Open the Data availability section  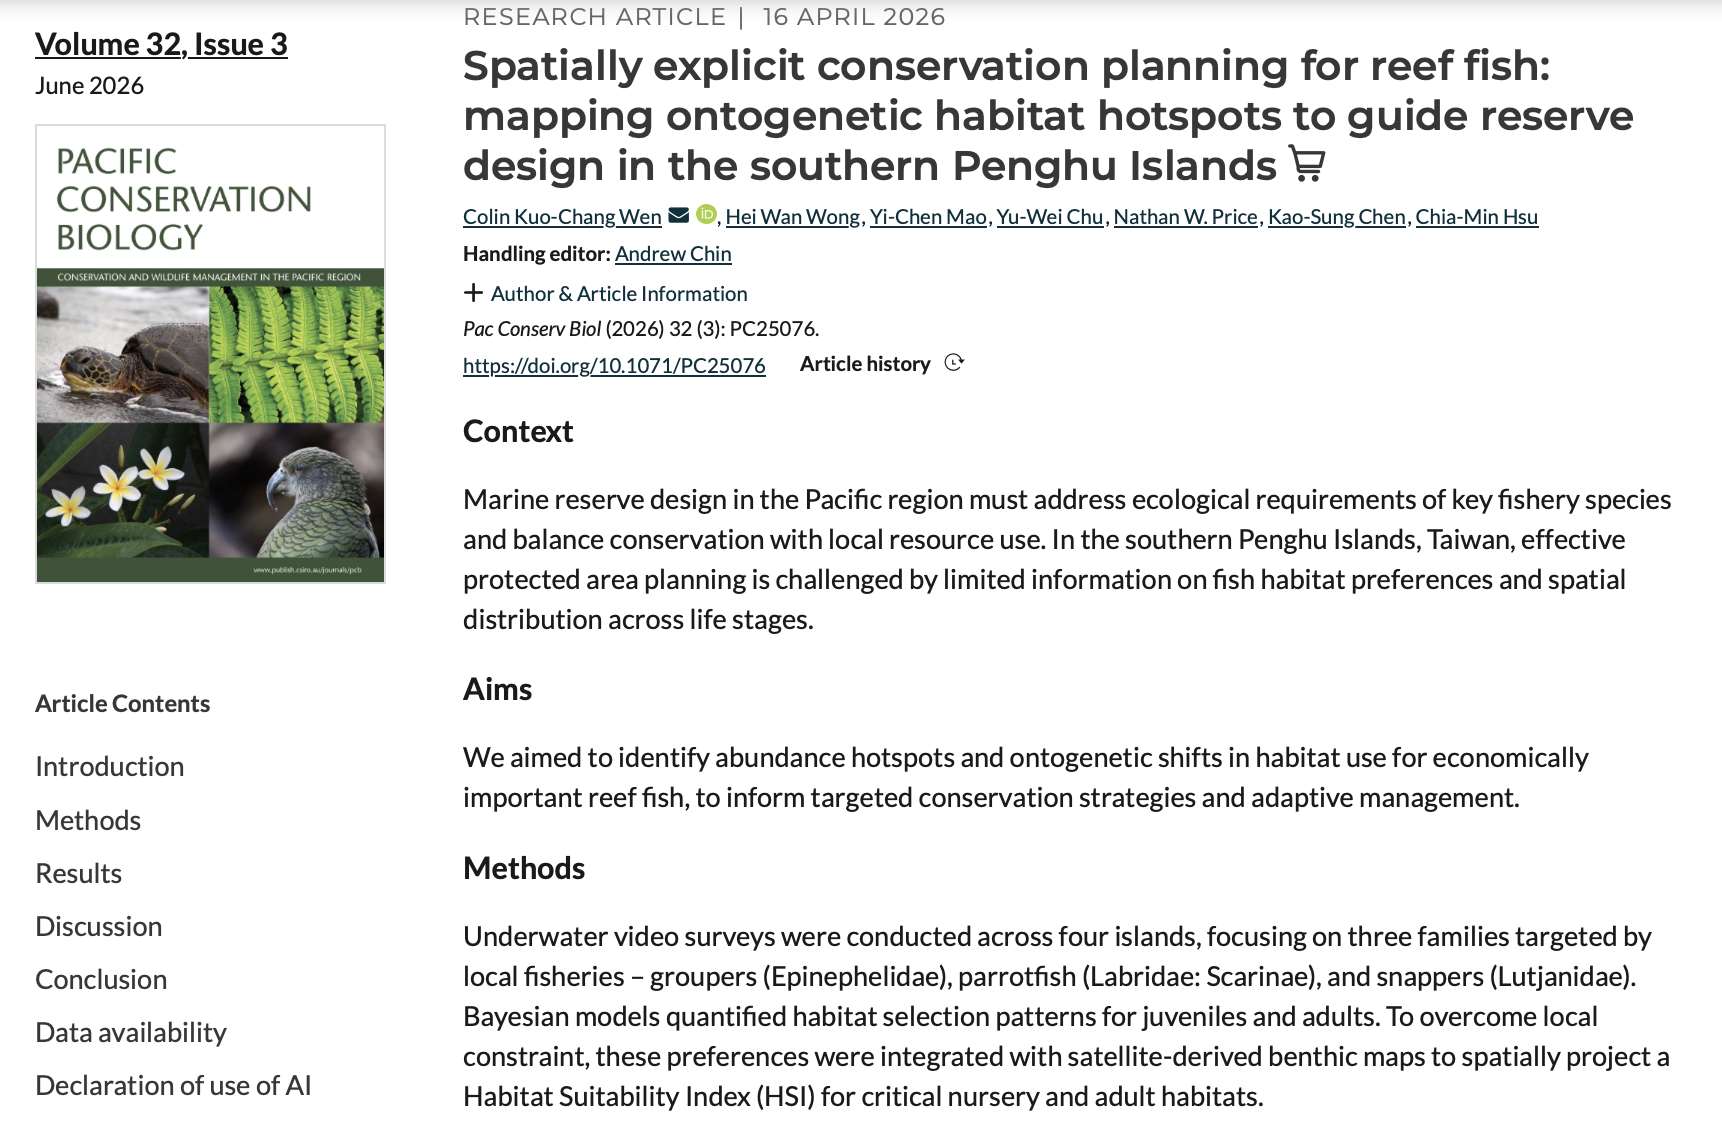click(x=131, y=1033)
